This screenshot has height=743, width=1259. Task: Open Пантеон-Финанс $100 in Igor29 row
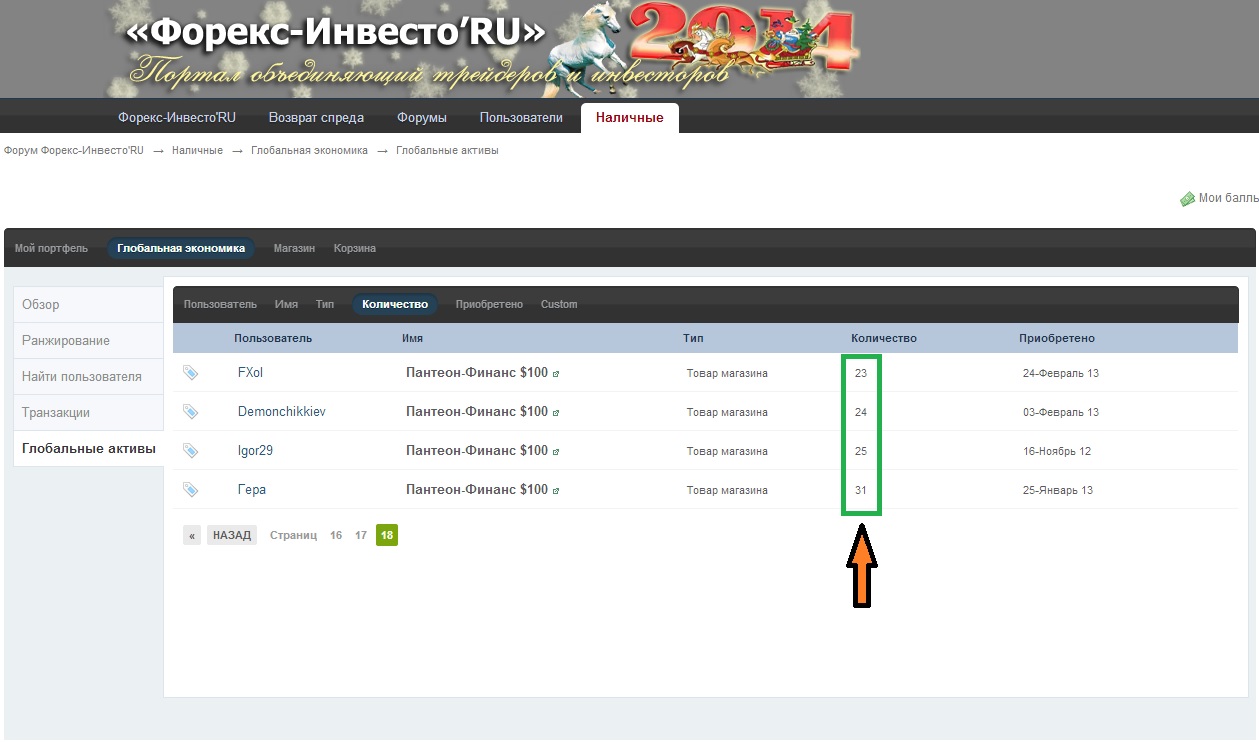477,450
